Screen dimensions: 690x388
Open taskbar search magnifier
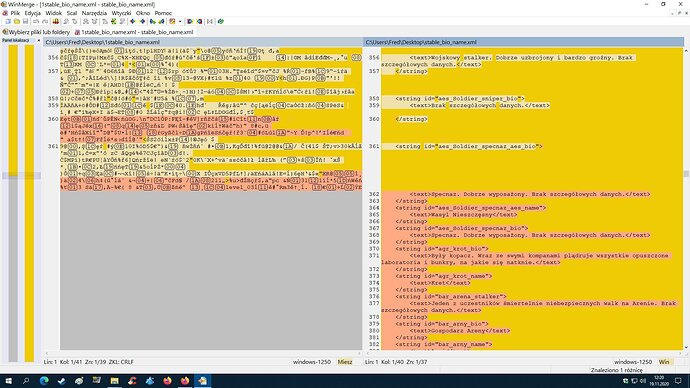(x=26, y=381)
